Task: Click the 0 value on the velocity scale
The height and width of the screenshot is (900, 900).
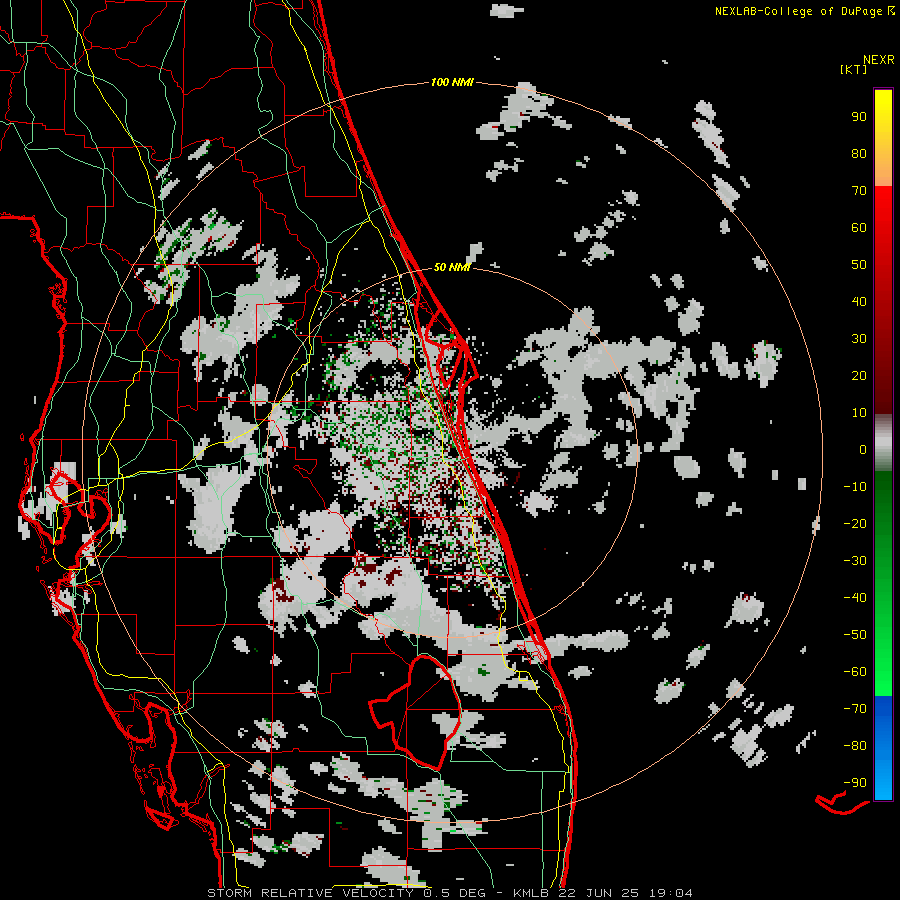Action: click(x=863, y=449)
